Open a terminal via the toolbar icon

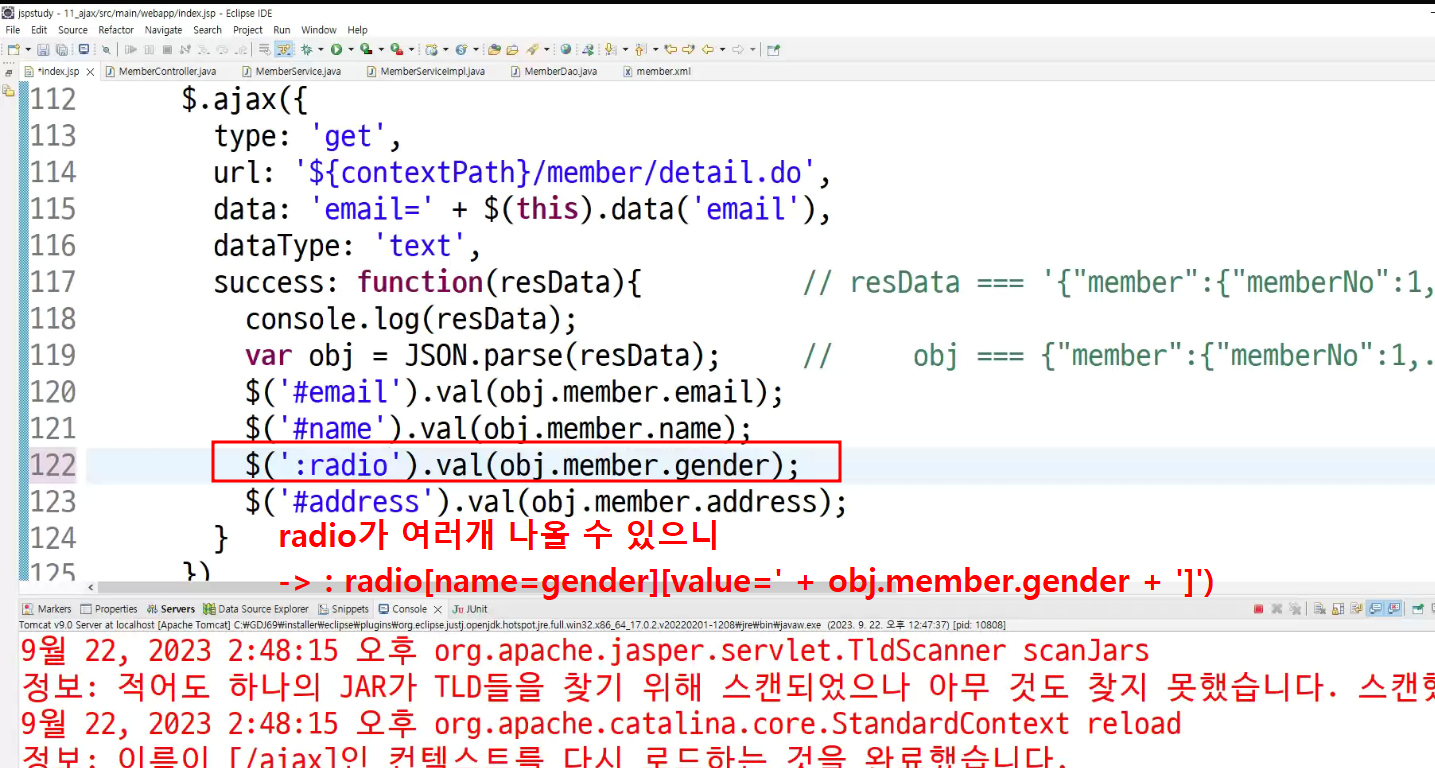[x=84, y=49]
